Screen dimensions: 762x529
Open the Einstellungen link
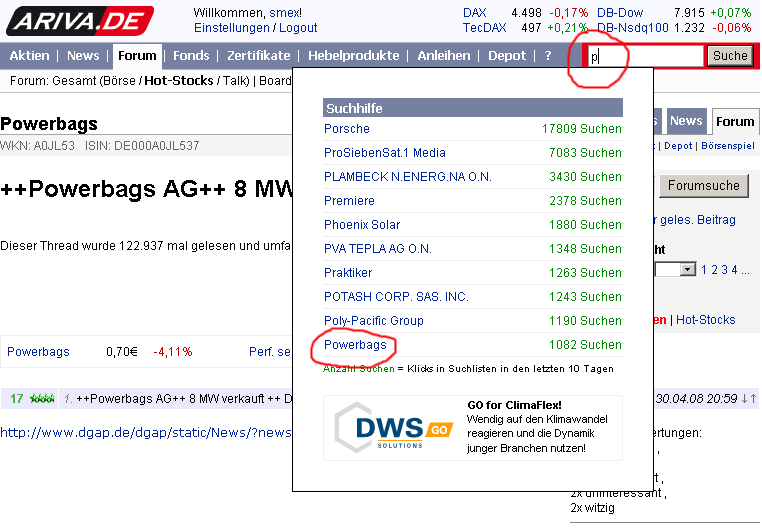[x=231, y=28]
